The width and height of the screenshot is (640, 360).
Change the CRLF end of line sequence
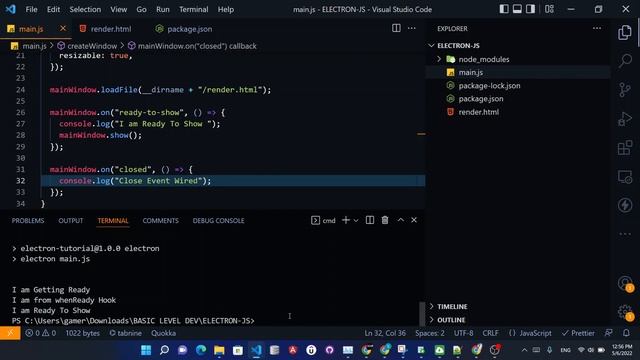[x=490, y=333]
